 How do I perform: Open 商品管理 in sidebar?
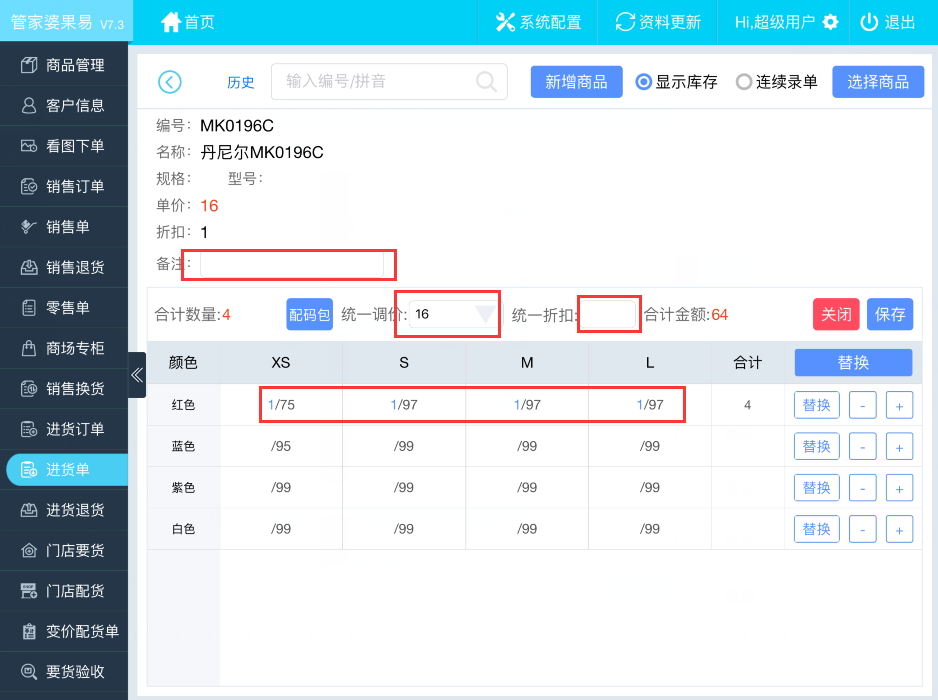[x=64, y=65]
